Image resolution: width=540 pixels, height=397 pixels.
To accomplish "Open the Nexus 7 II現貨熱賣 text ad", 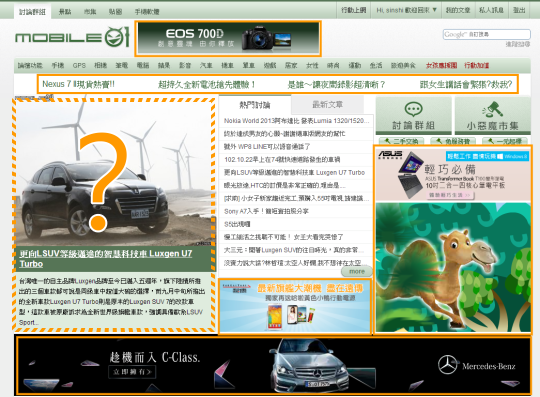I will 79,84.
